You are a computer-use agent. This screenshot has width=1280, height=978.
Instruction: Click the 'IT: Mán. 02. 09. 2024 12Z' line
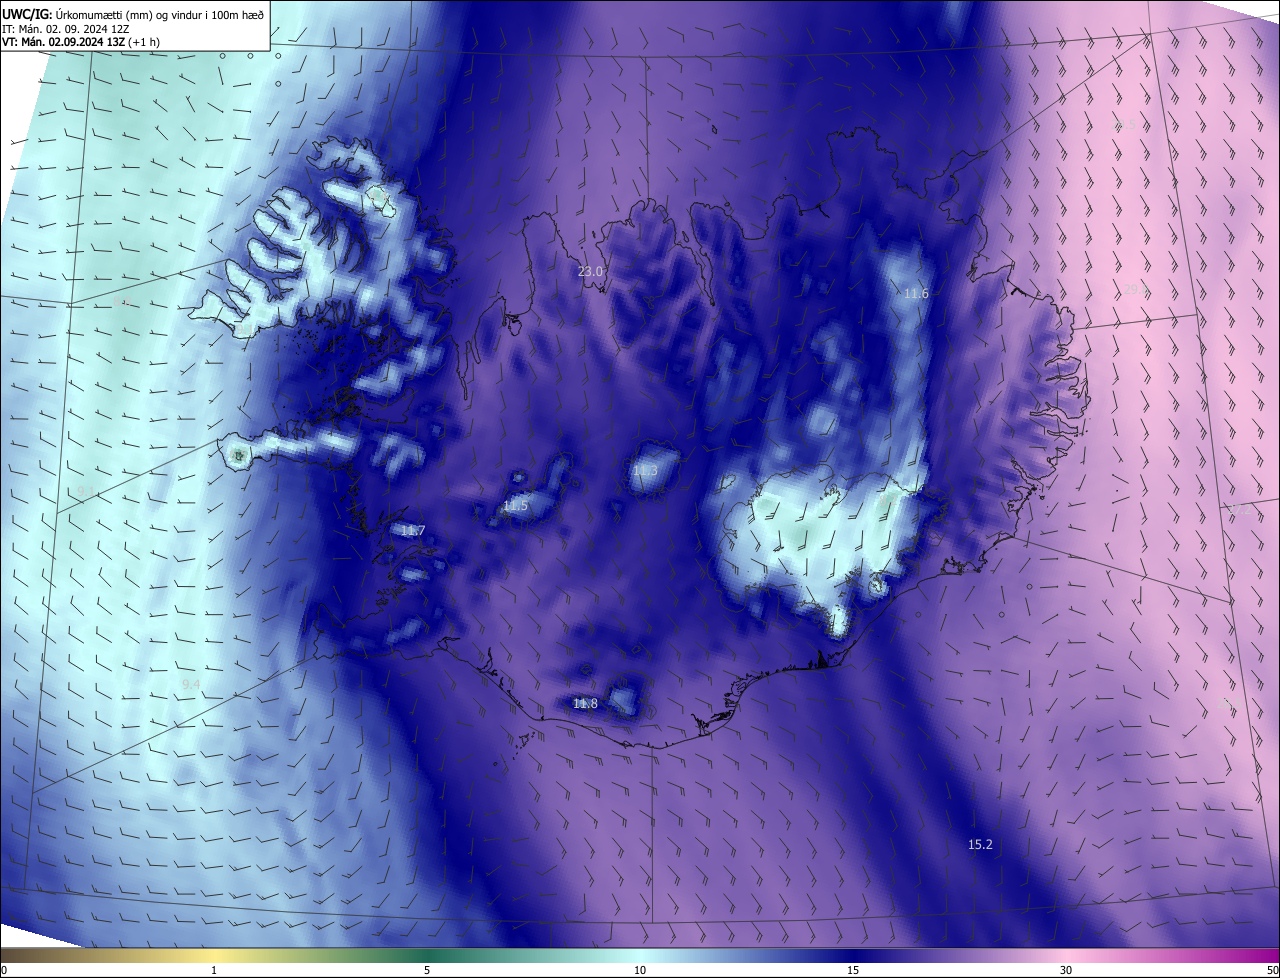pos(68,29)
